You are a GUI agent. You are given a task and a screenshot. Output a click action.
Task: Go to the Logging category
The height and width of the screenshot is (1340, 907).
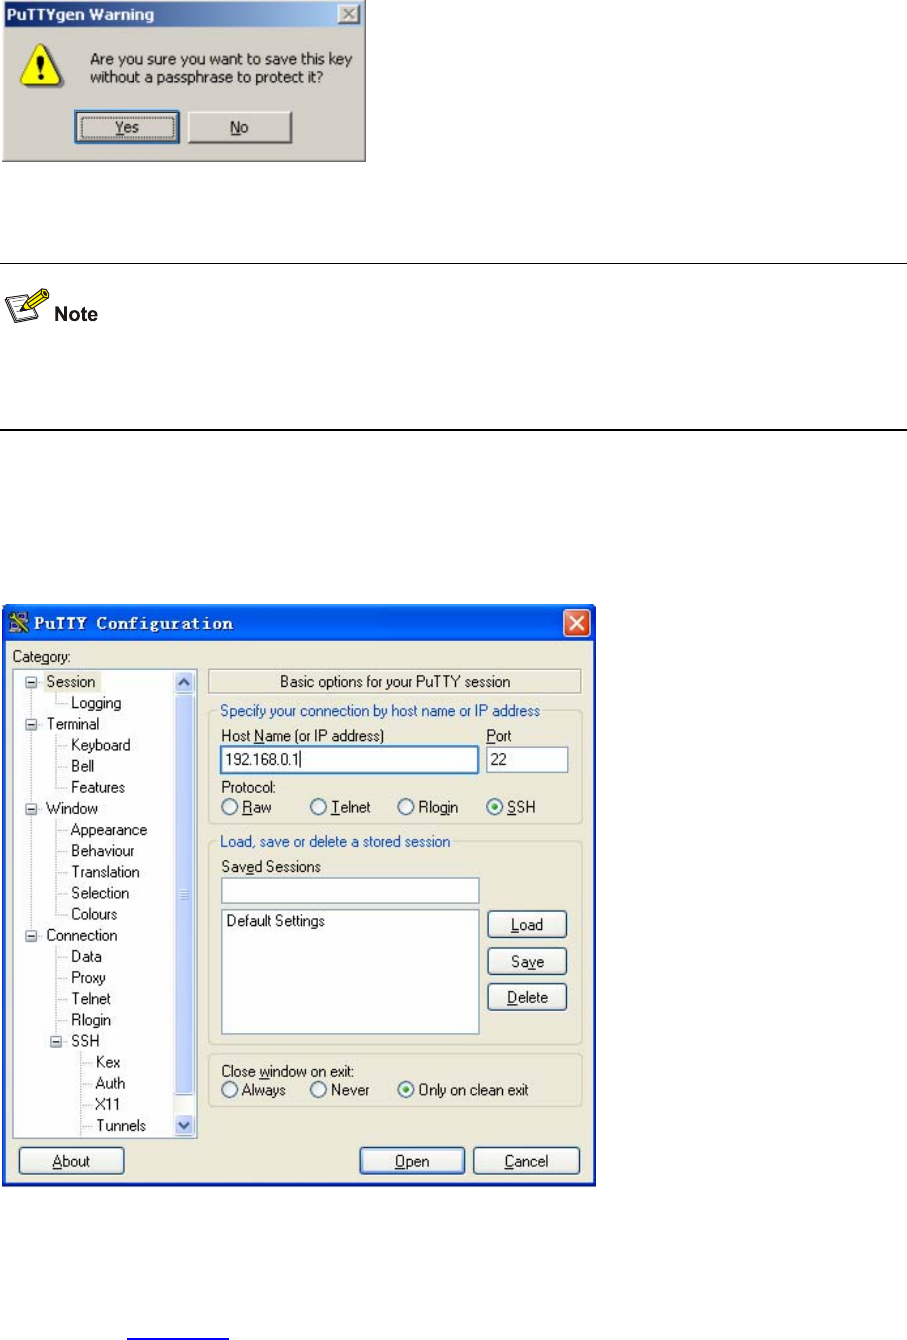coord(96,703)
